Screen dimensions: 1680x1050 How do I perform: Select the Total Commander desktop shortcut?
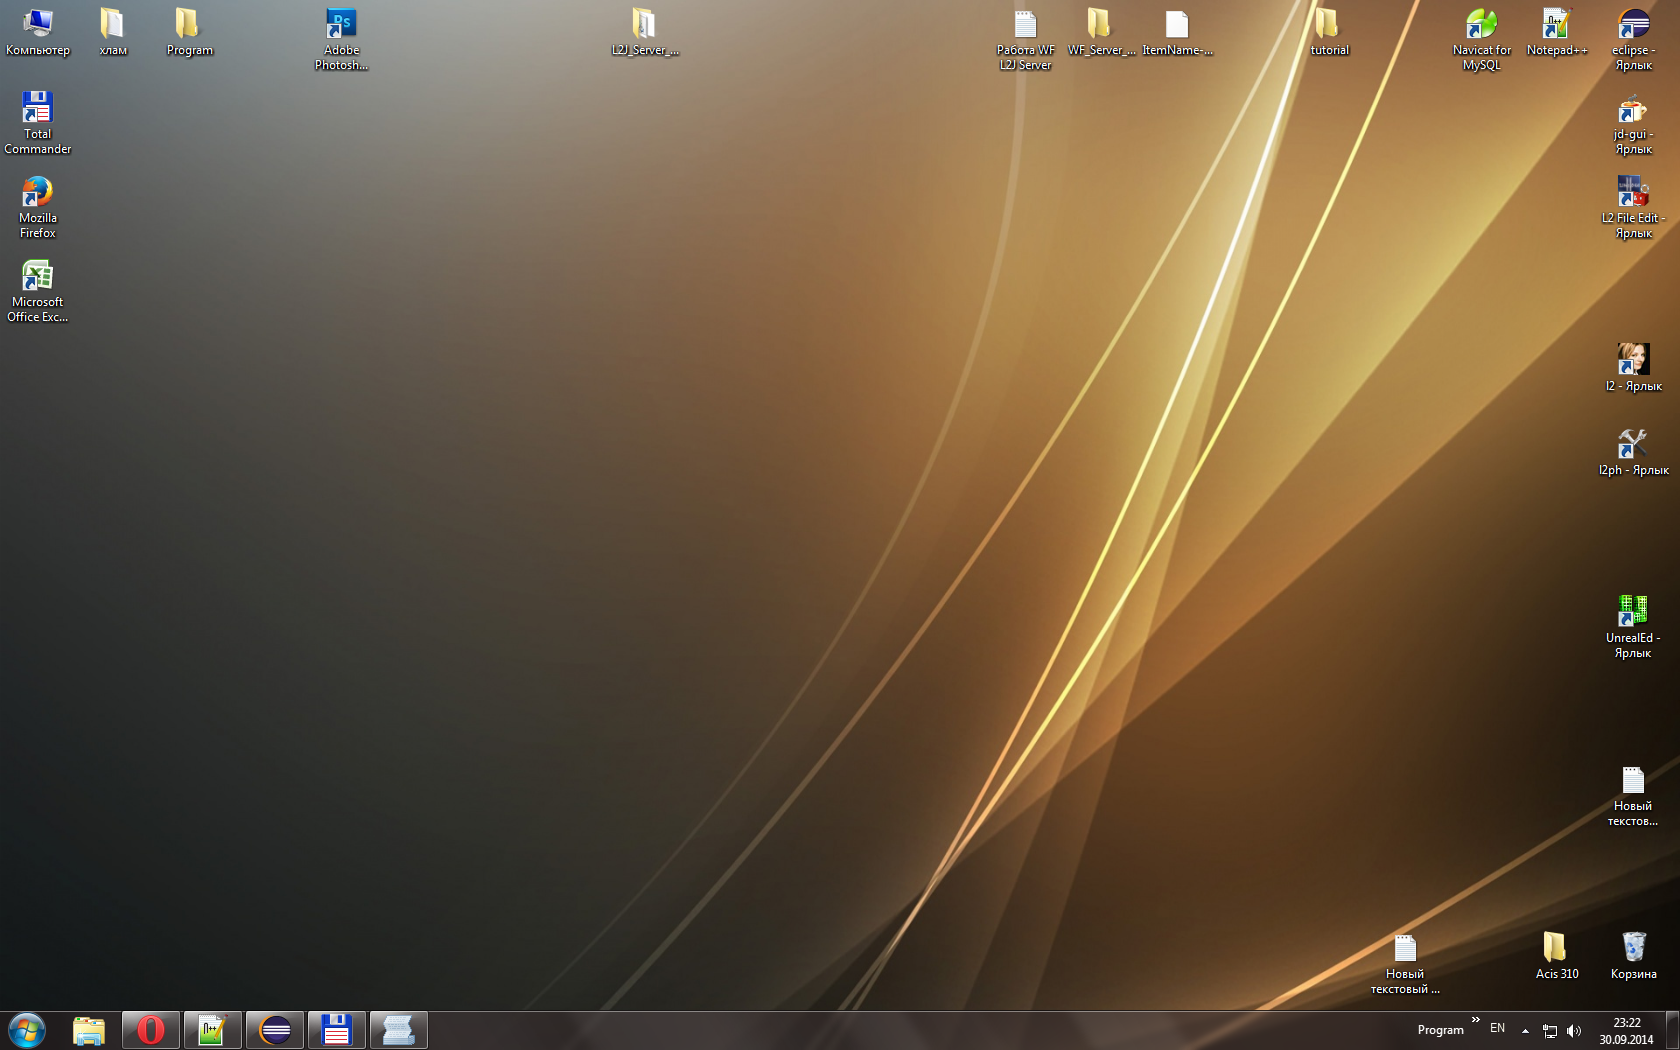click(x=38, y=123)
